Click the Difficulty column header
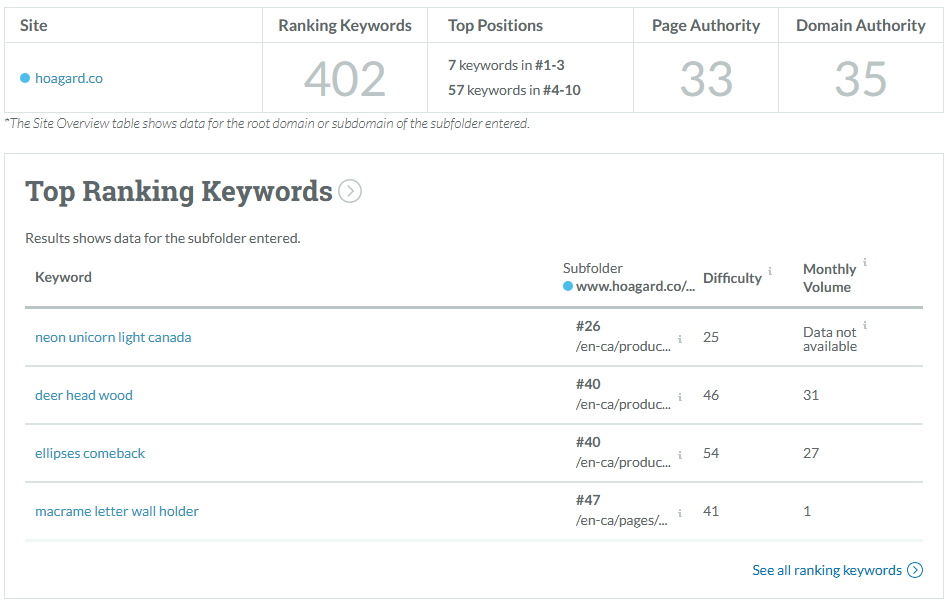The width and height of the screenshot is (948, 608). (732, 278)
